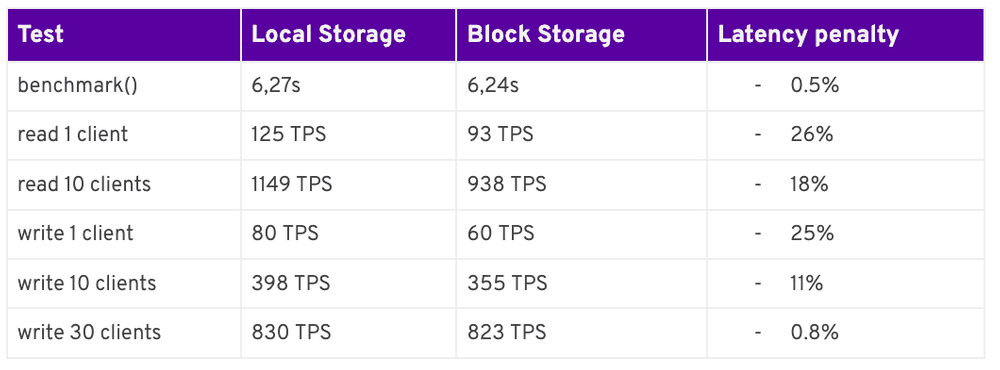Select the write 30 clients cell
The height and width of the screenshot is (370, 1000).
pyautogui.click(x=89, y=332)
